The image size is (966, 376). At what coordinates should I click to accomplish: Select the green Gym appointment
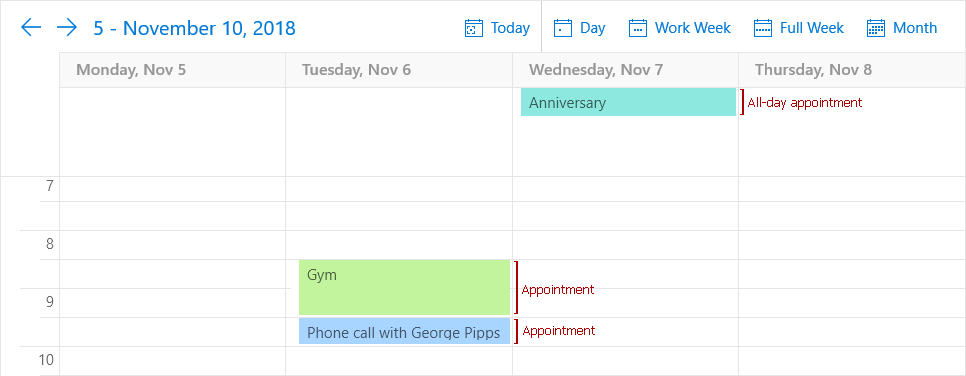tap(404, 287)
